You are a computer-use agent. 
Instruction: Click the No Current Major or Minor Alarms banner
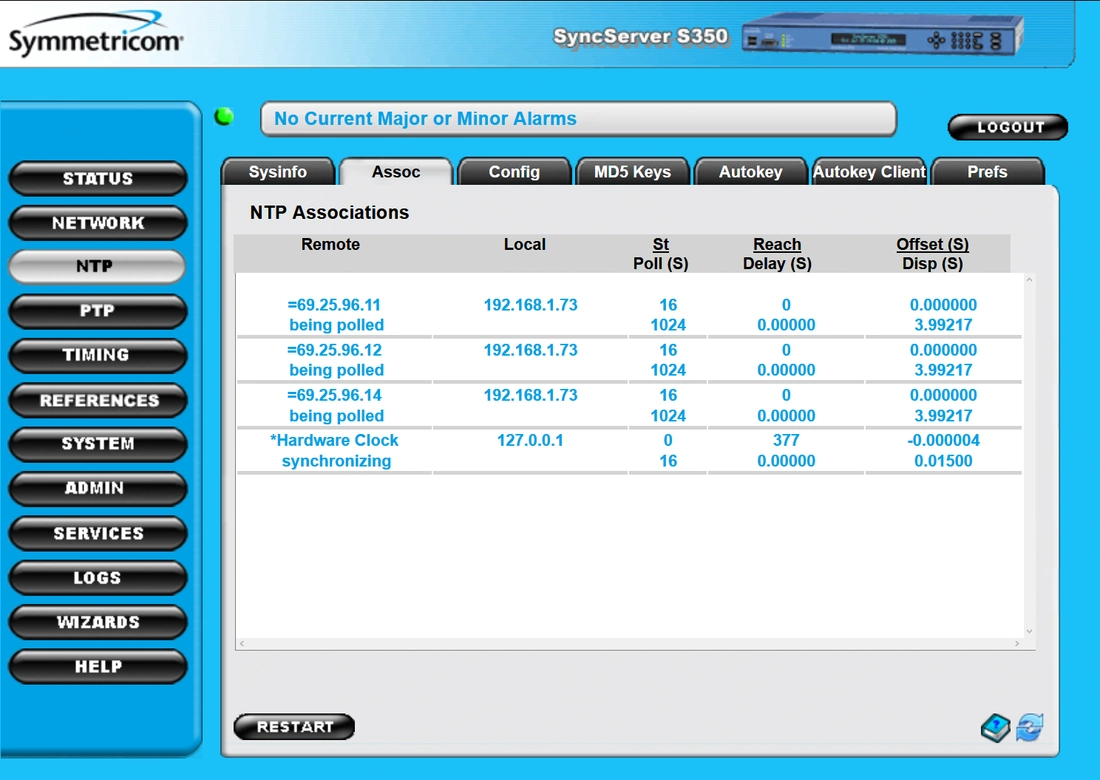[x=578, y=119]
